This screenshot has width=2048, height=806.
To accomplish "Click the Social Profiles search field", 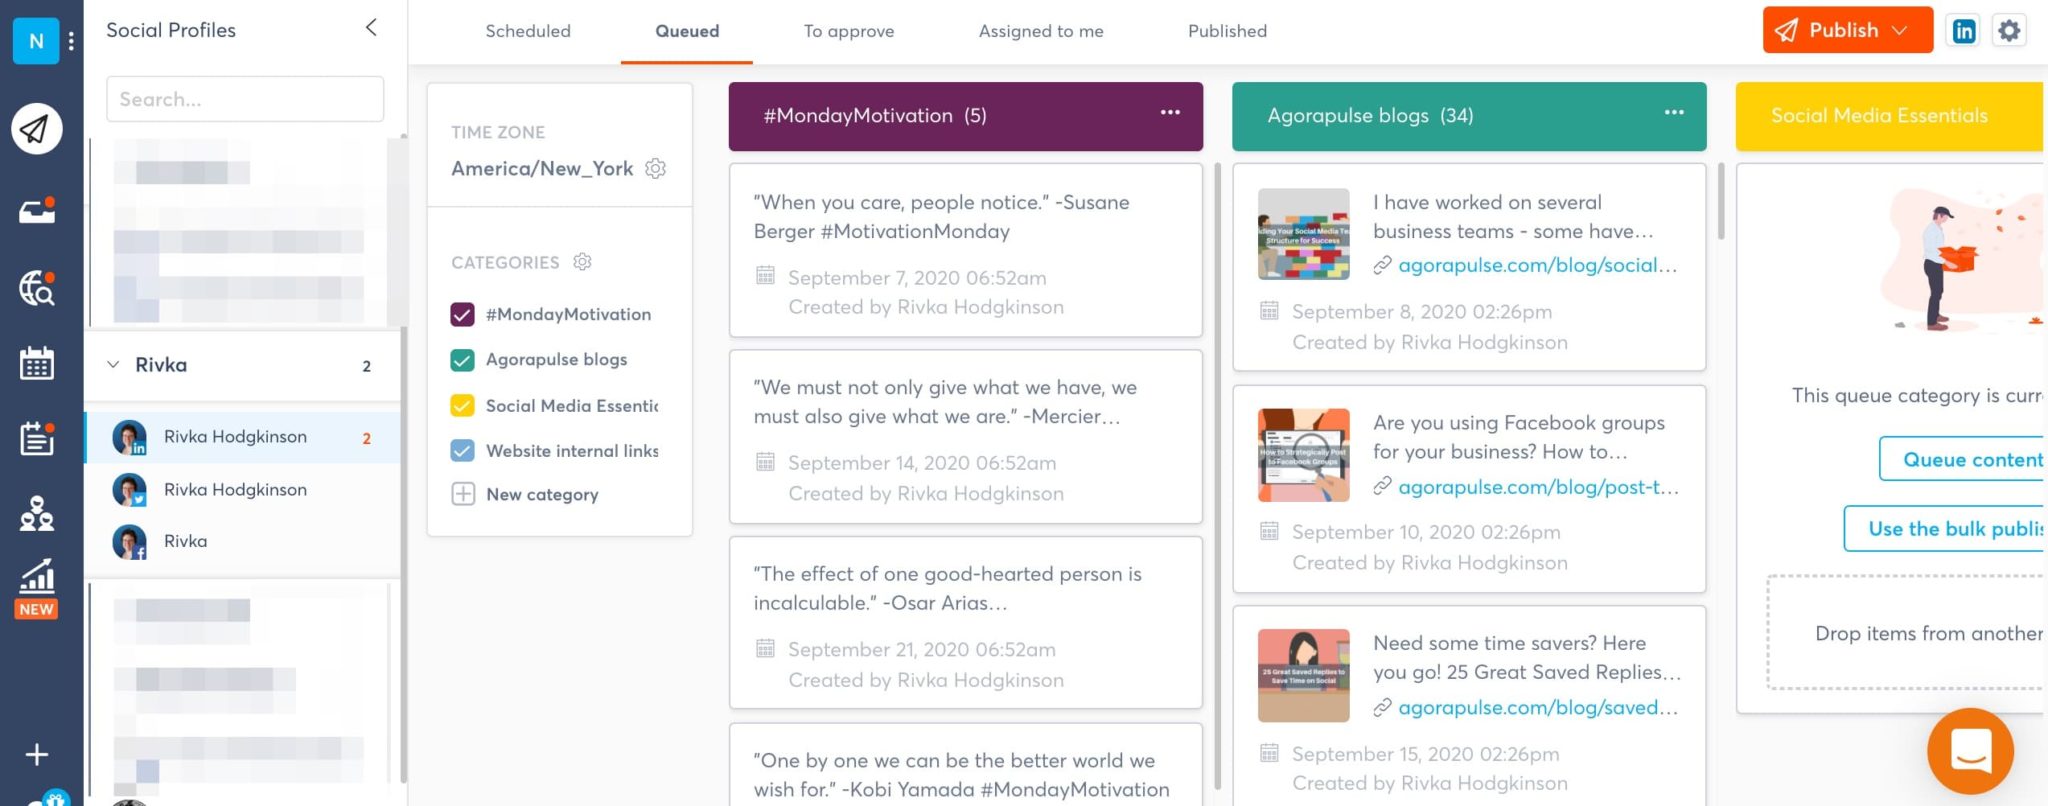I will click(x=245, y=99).
